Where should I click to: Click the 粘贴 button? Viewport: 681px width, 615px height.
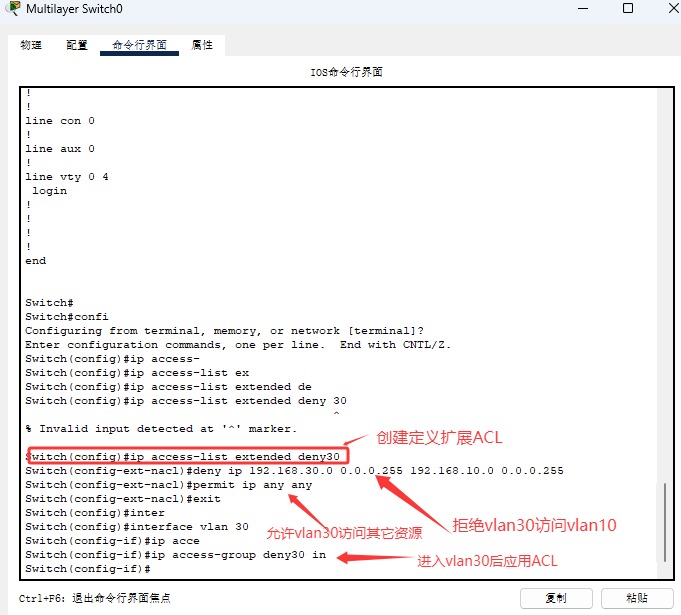(x=635, y=598)
